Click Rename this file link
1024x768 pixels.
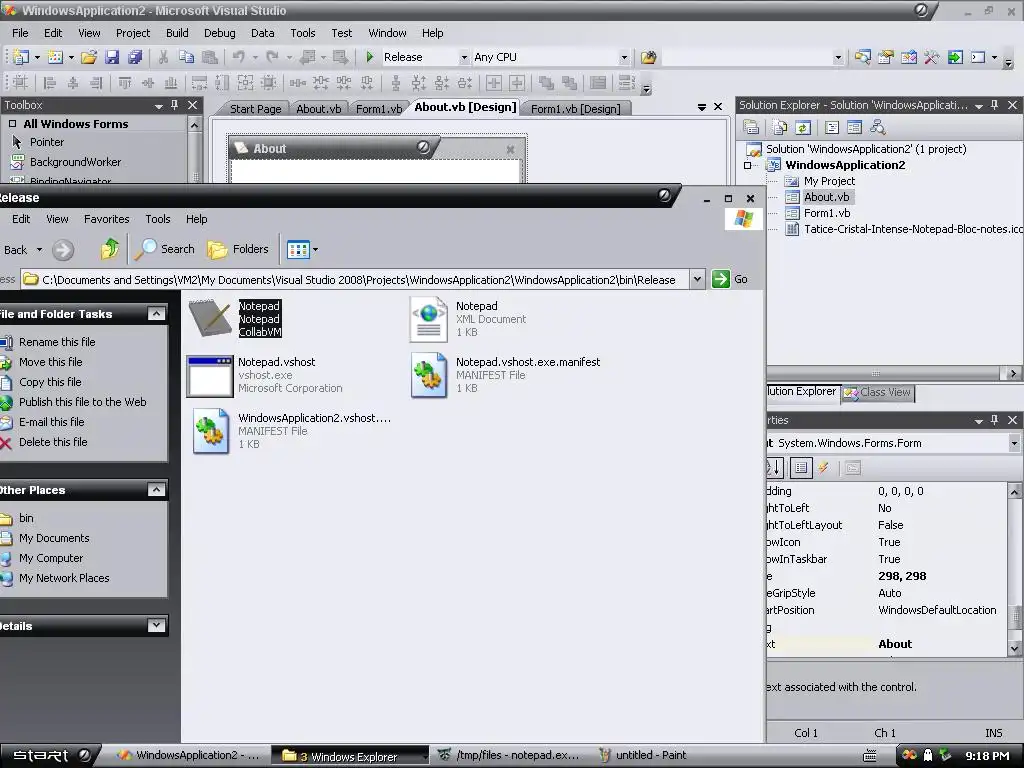click(x=57, y=342)
